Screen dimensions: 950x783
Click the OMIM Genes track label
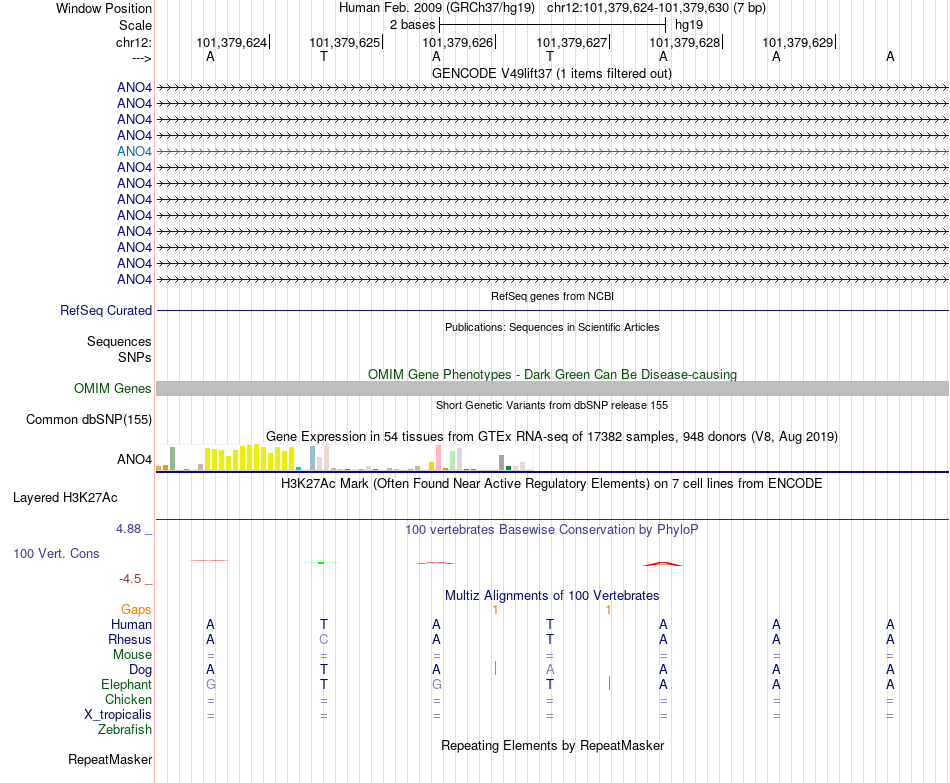point(112,388)
